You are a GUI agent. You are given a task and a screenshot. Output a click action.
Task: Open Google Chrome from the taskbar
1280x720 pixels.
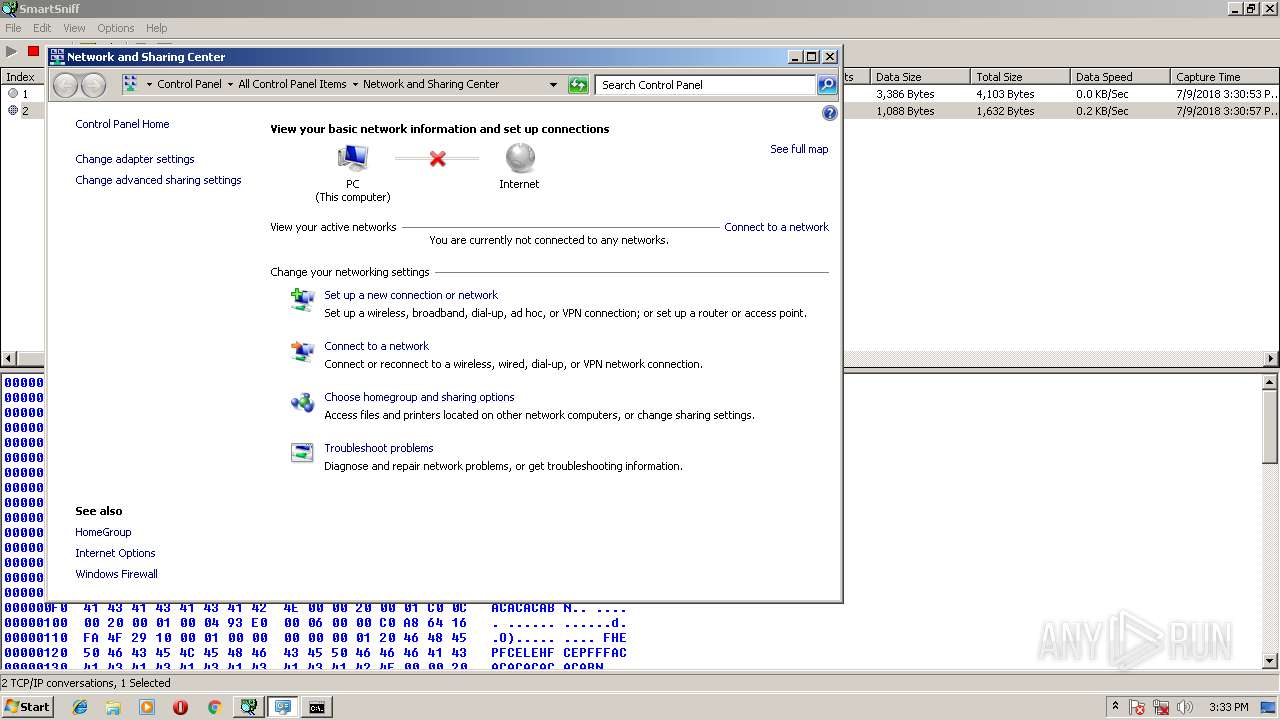[x=214, y=707]
